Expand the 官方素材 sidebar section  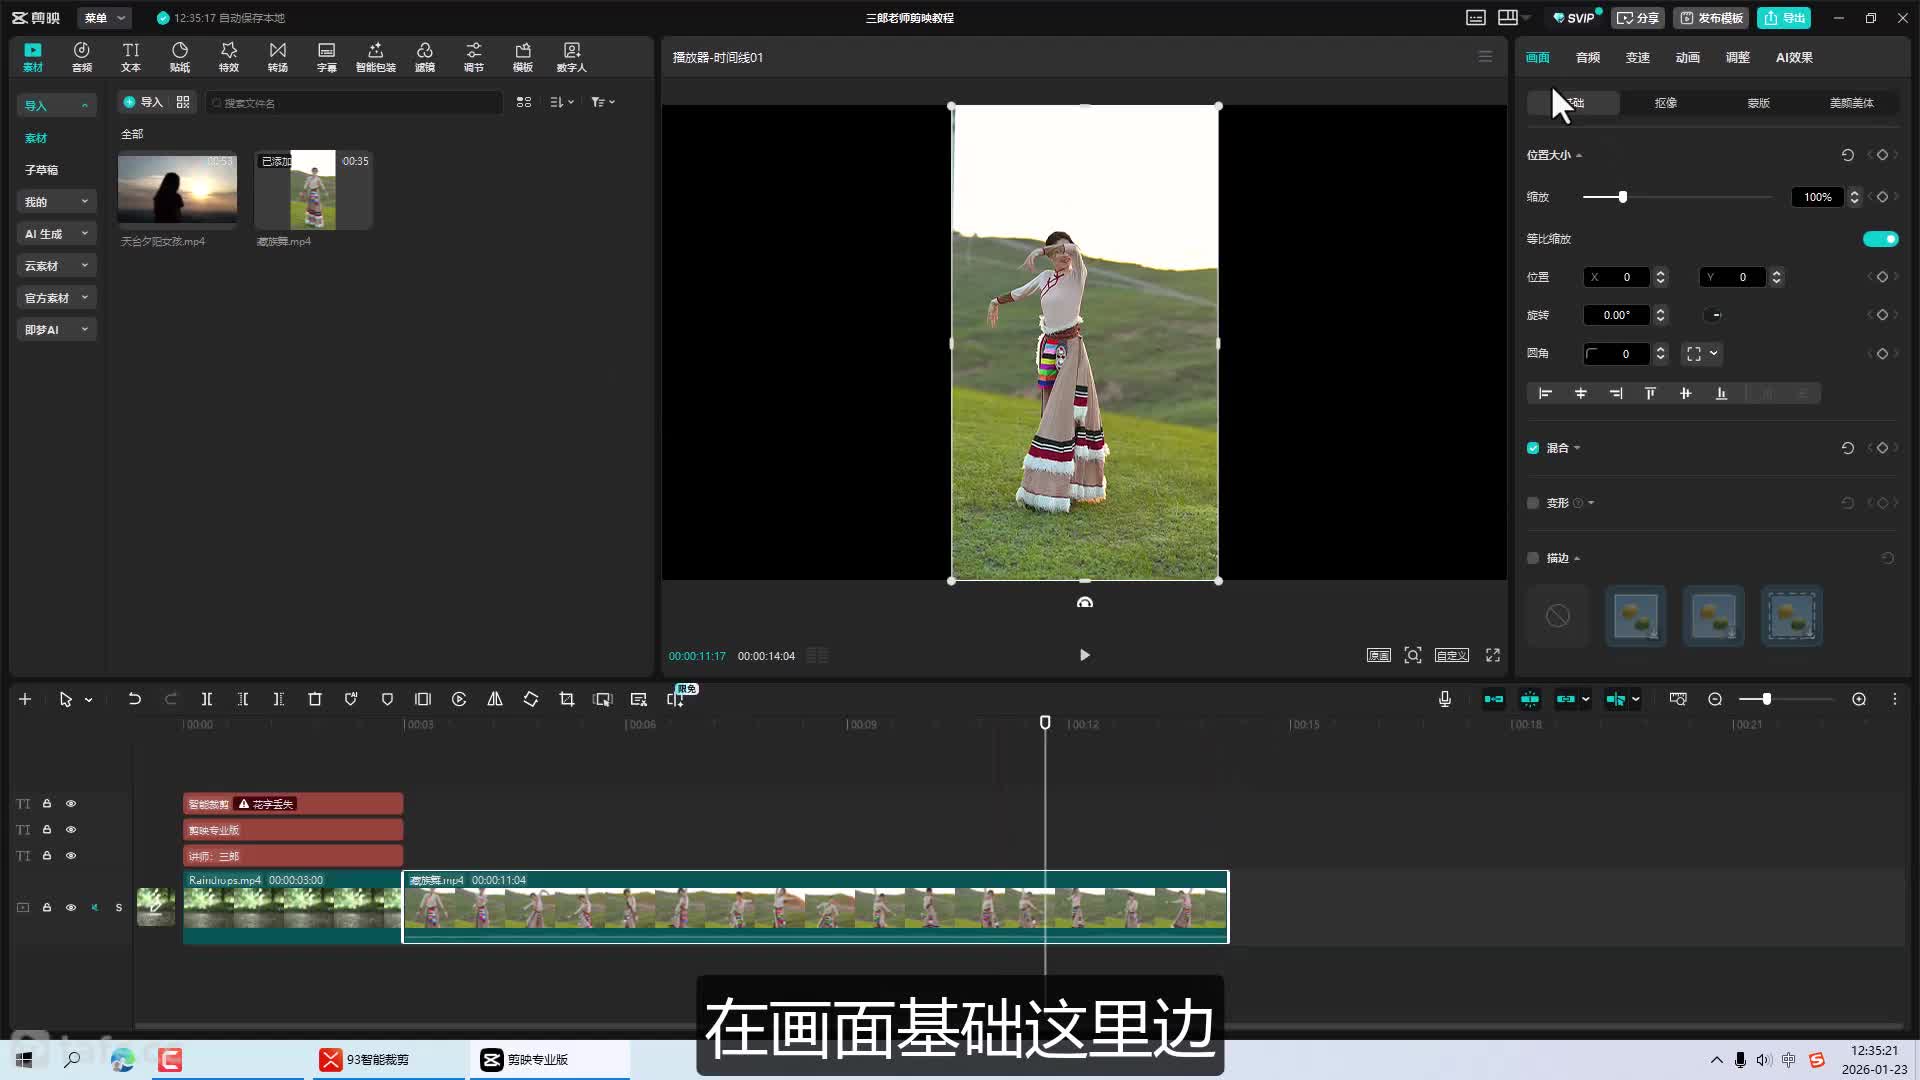[56, 298]
